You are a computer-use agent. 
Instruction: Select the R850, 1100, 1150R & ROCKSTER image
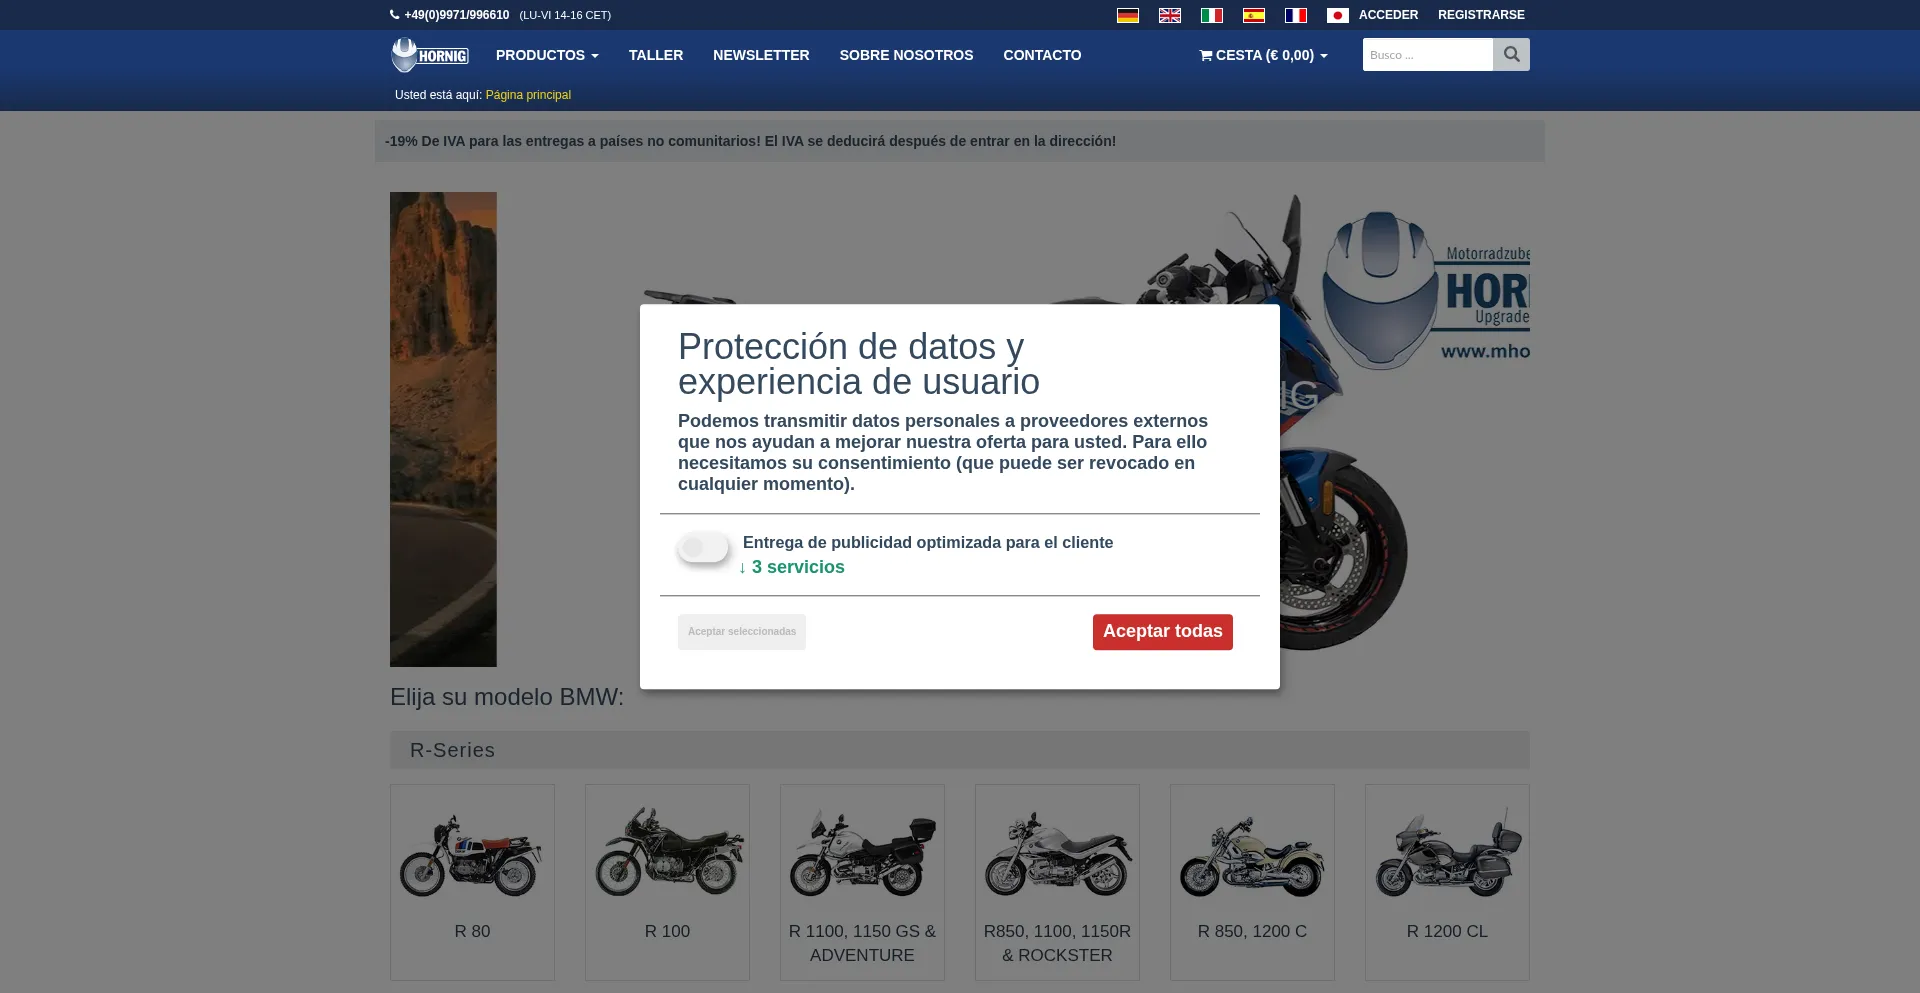point(1057,853)
